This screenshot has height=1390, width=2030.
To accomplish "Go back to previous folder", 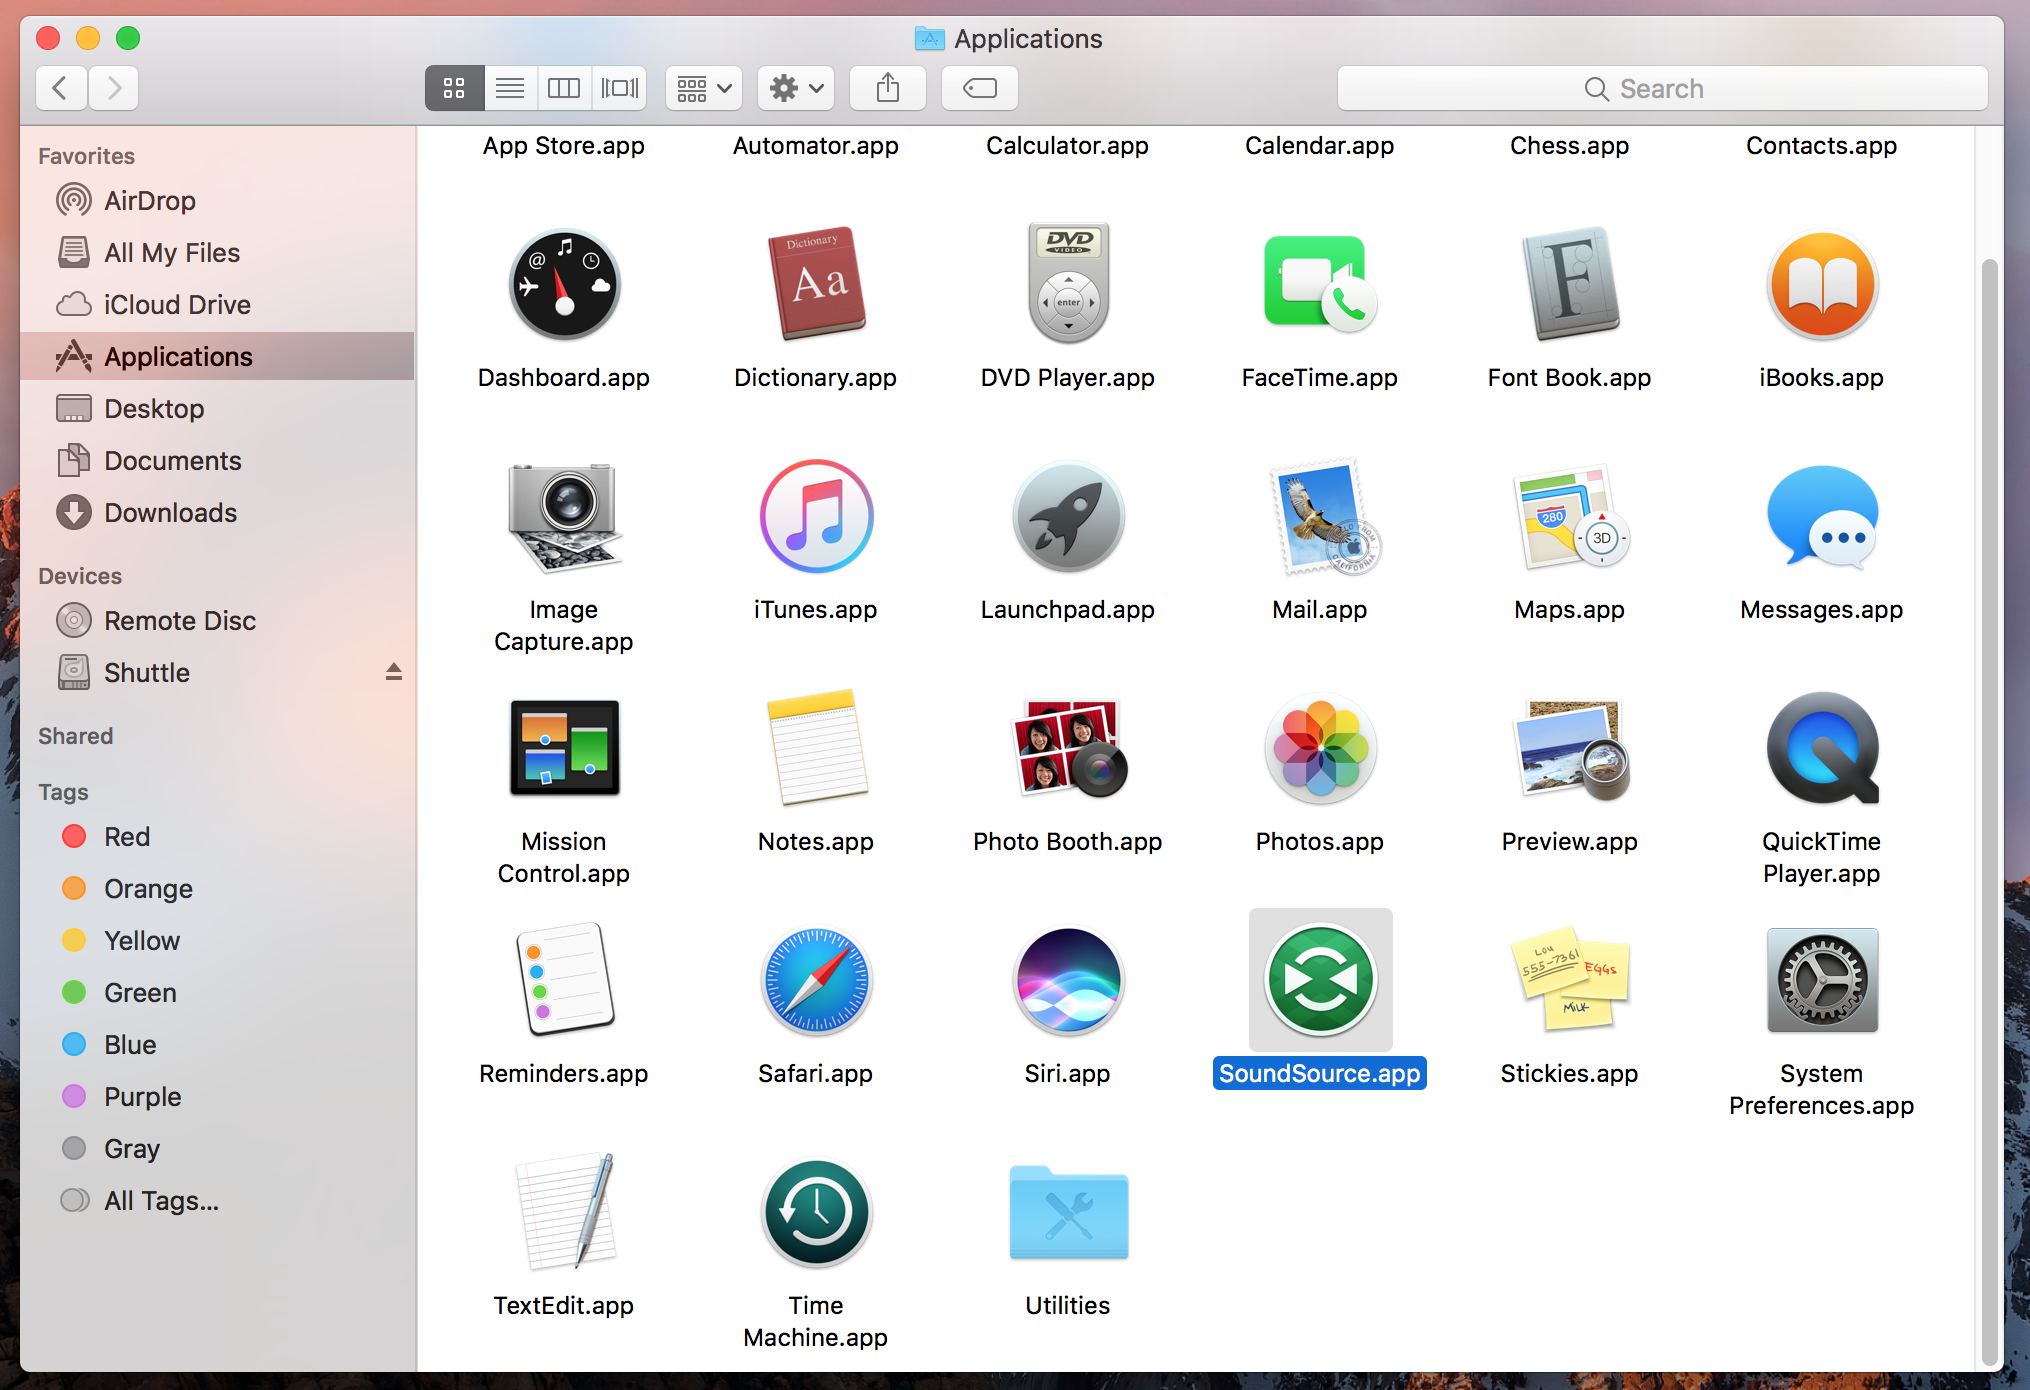I will click(x=61, y=88).
